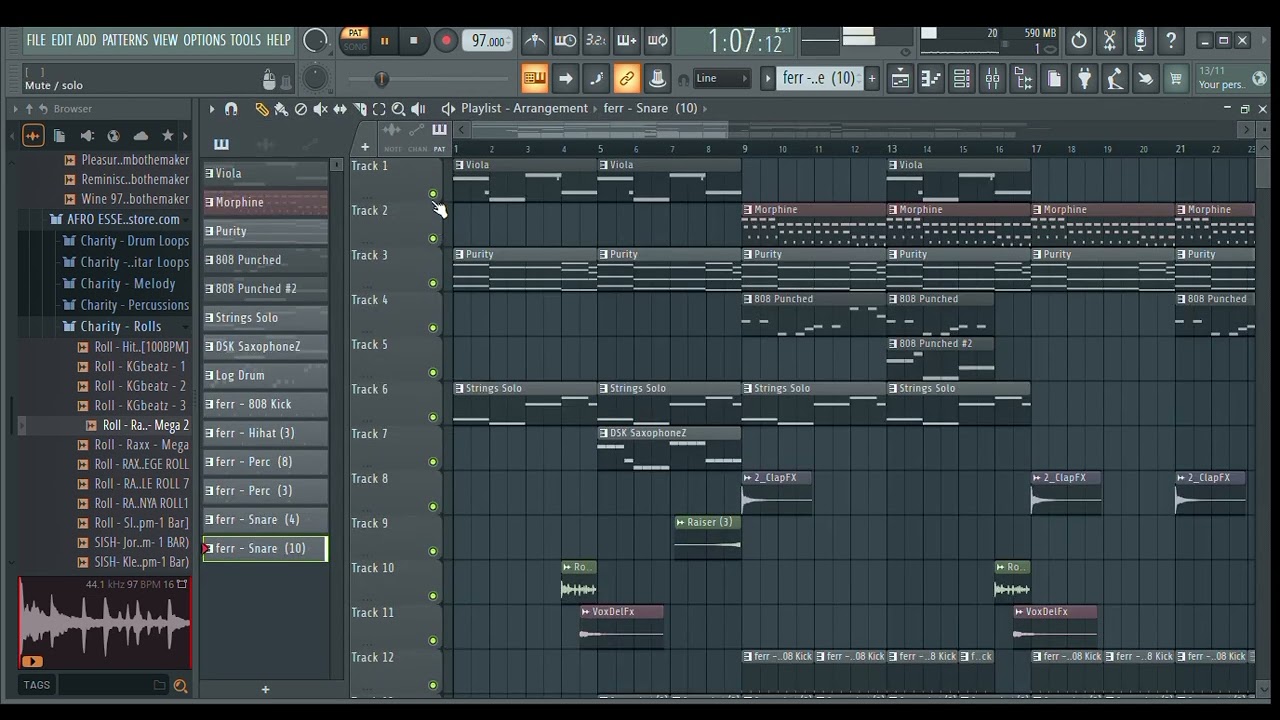This screenshot has height=720, width=1280.
Task: Toggle the countdown before recording button
Action: (x=596, y=41)
